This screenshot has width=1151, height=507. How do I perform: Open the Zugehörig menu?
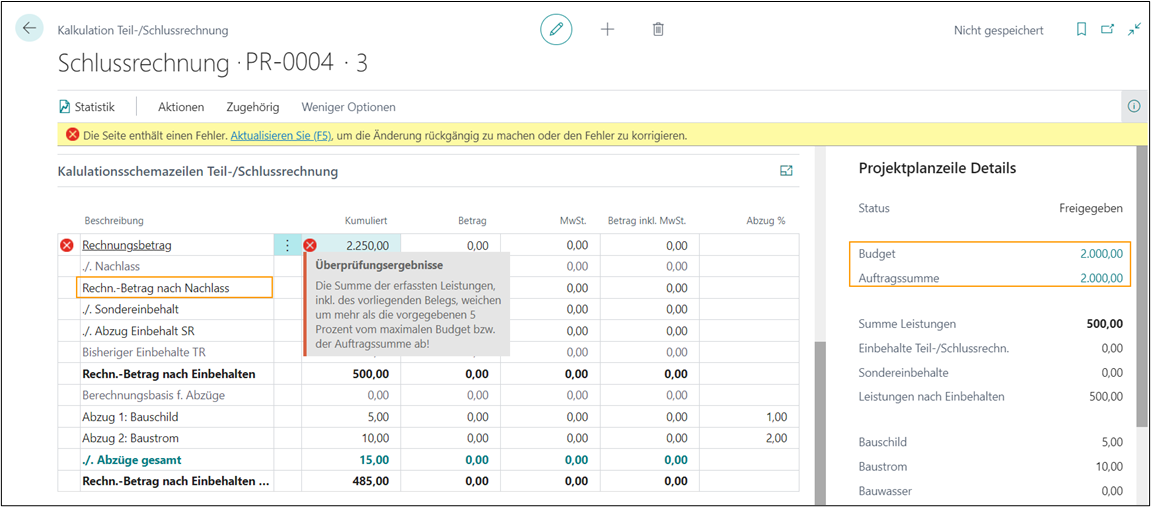point(253,107)
